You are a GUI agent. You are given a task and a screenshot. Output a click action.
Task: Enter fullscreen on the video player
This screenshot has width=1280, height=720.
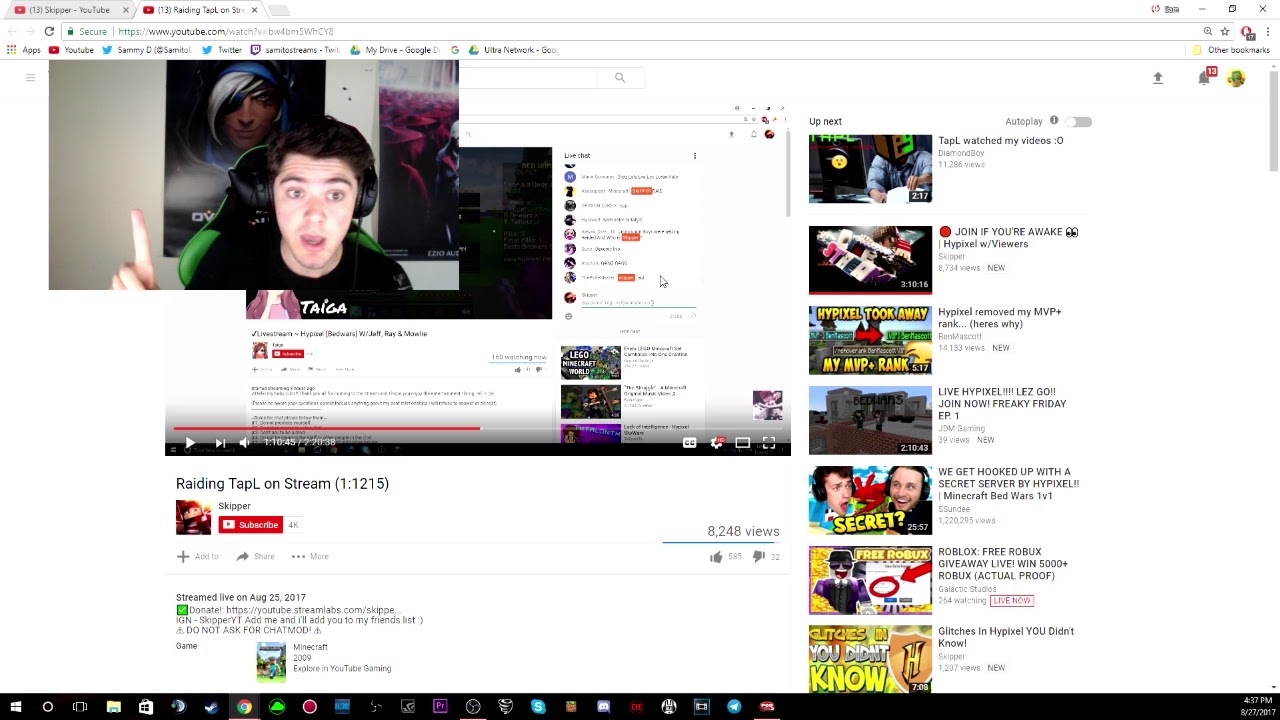pyautogui.click(x=769, y=443)
